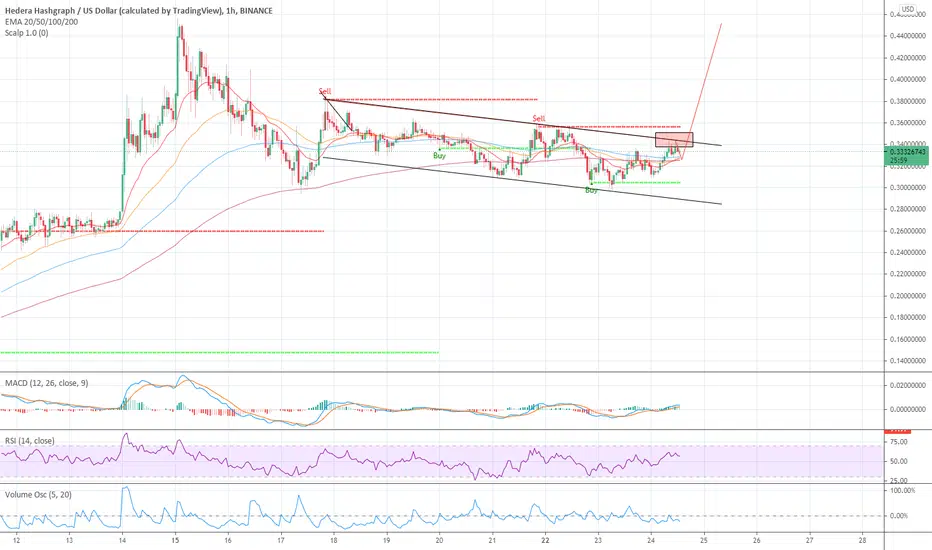The image size is (932, 550).
Task: Click 0.18000000 on the price axis
Action: 908,318
